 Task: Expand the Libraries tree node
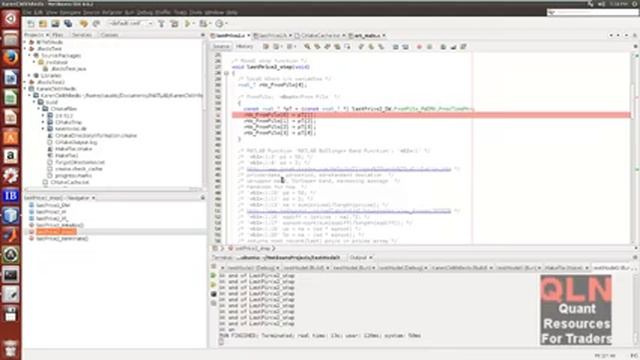click(x=30, y=76)
